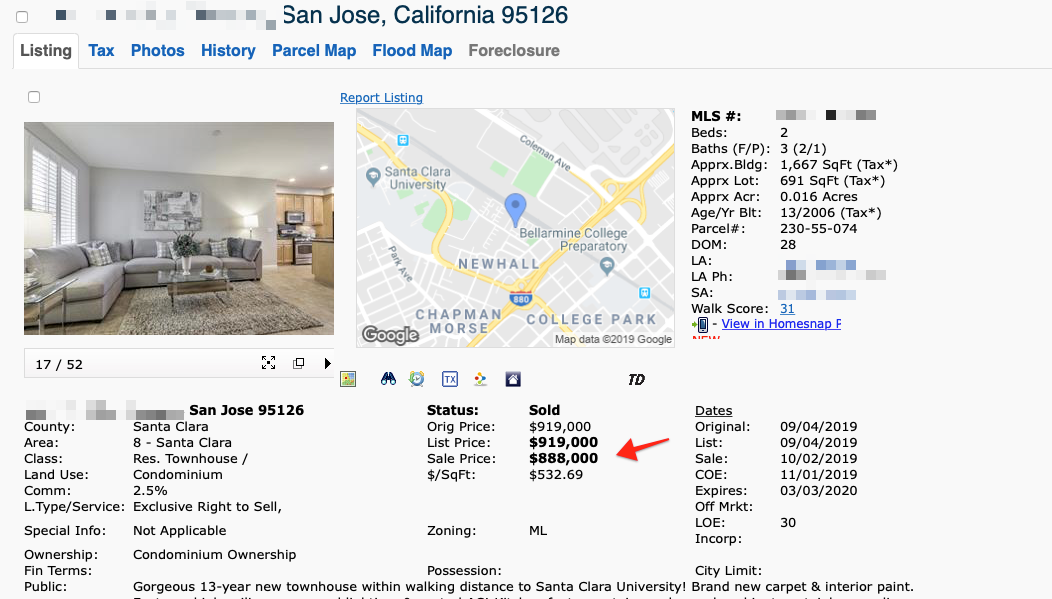The height and width of the screenshot is (599, 1052).
Task: Click the living room listing photo
Action: [x=179, y=228]
